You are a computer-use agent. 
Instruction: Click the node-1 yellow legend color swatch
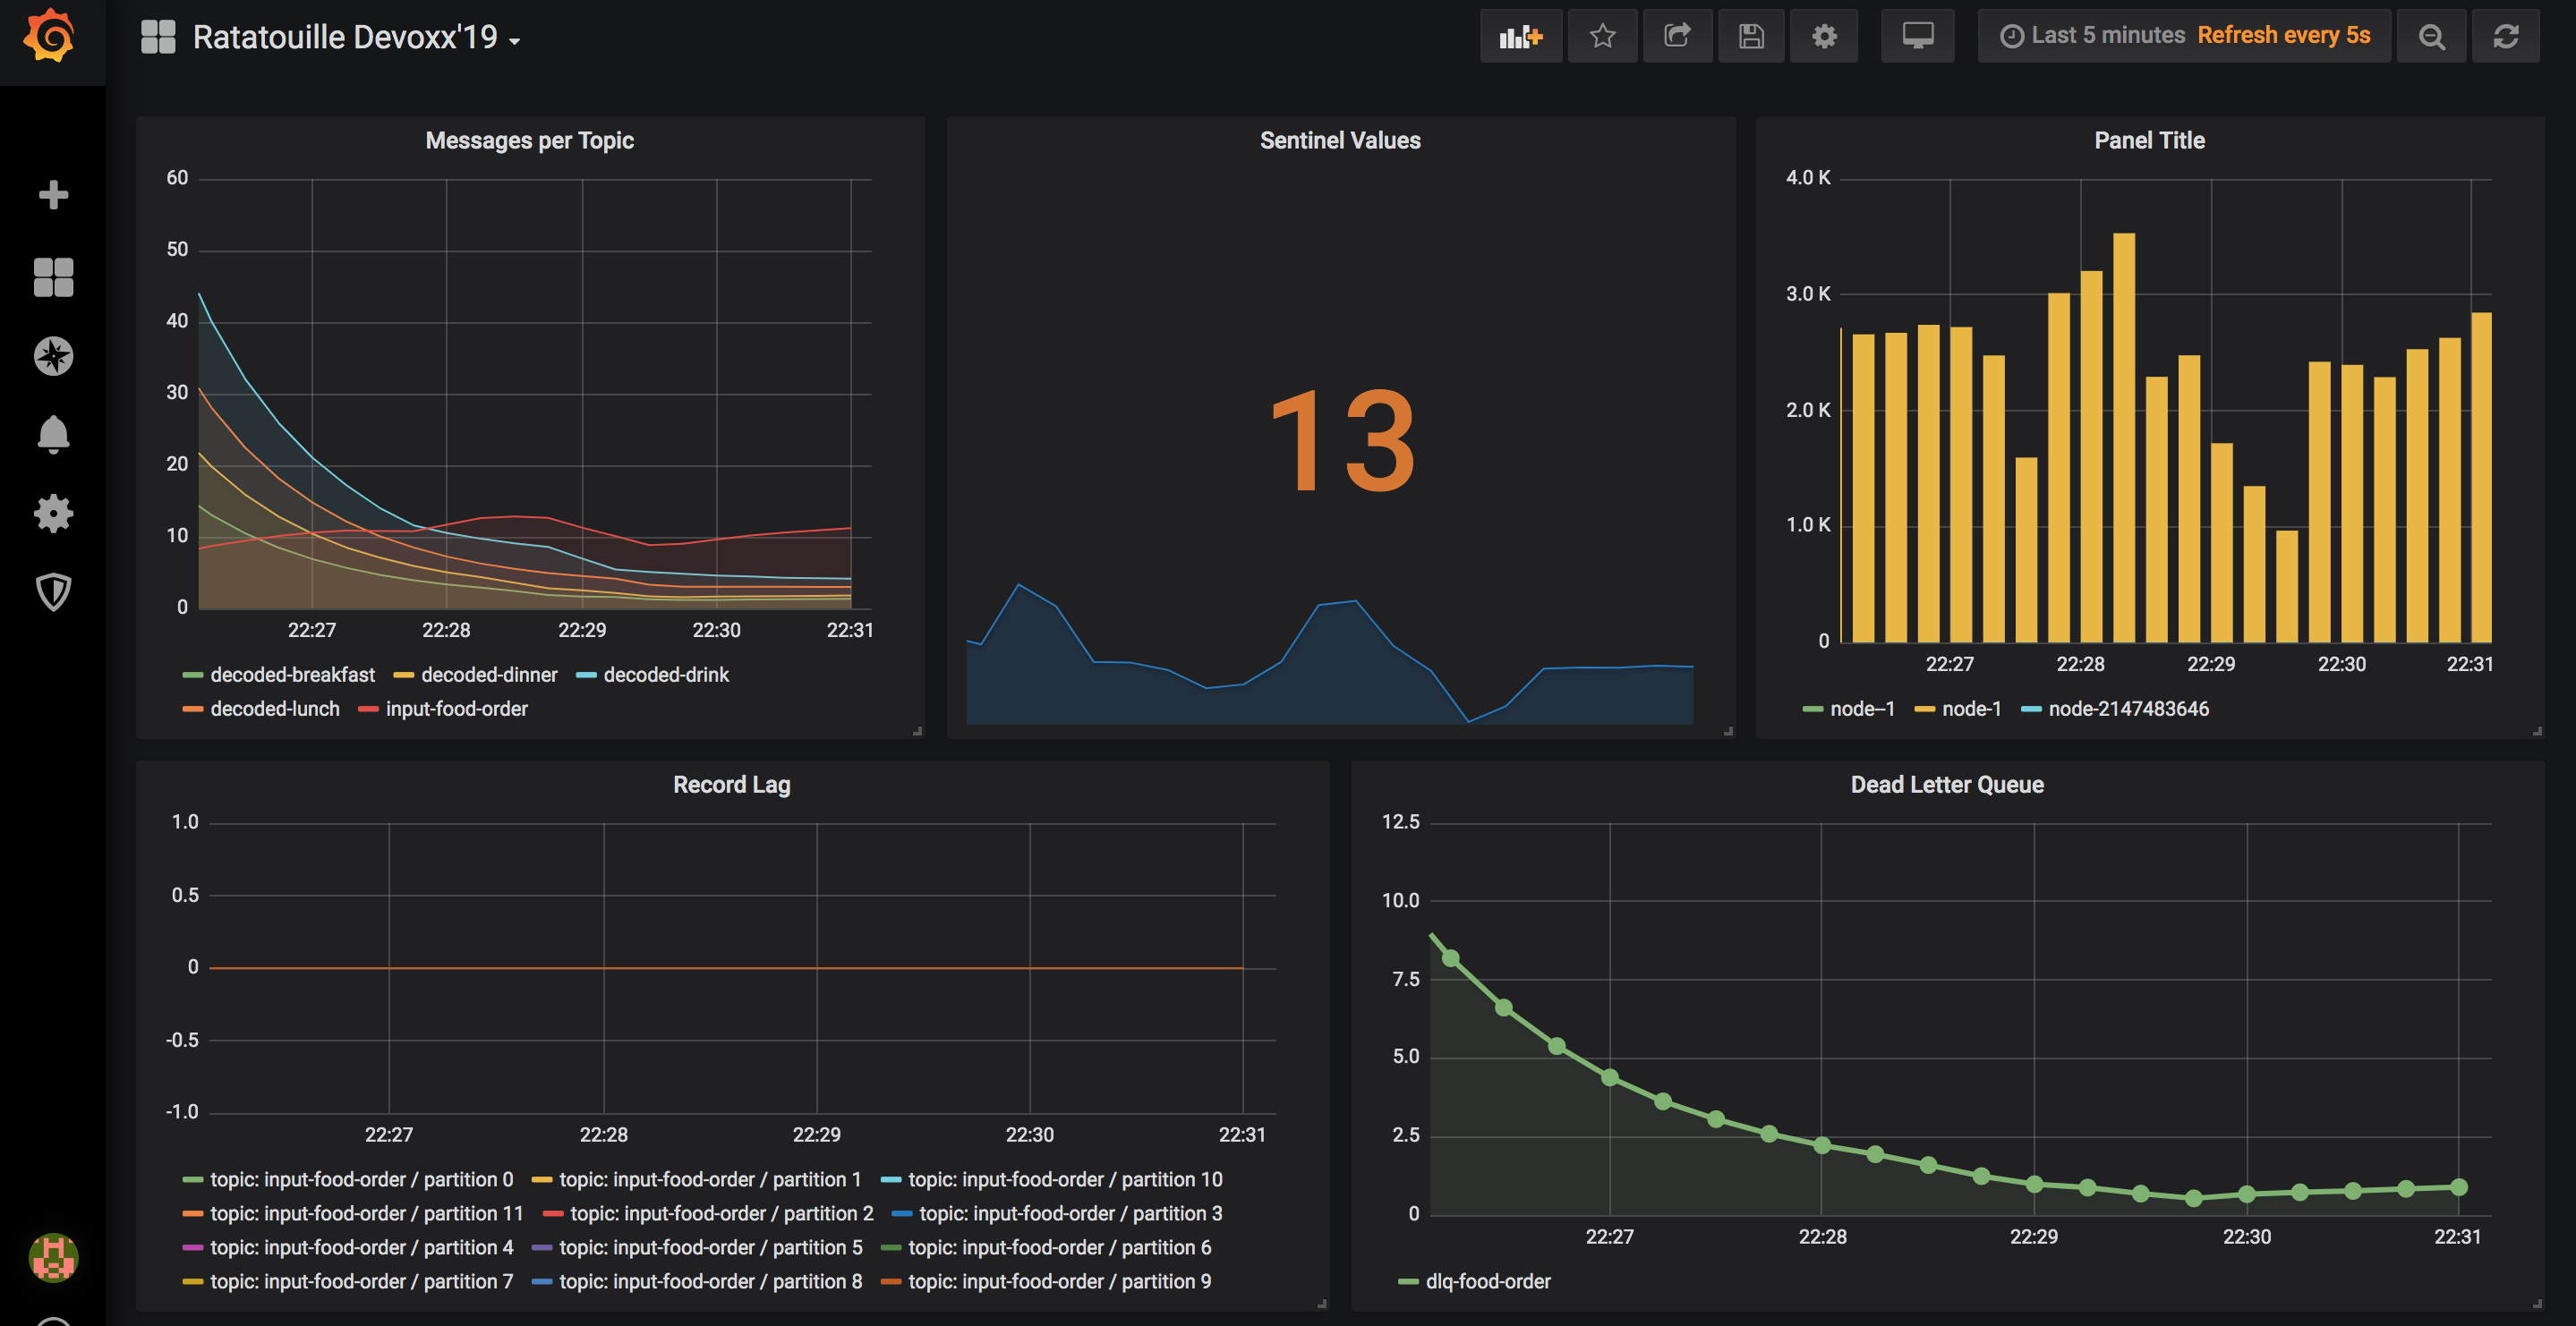[x=1924, y=710]
